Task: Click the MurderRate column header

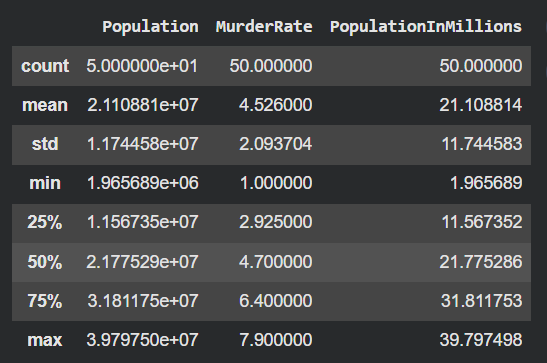Action: pos(264,27)
